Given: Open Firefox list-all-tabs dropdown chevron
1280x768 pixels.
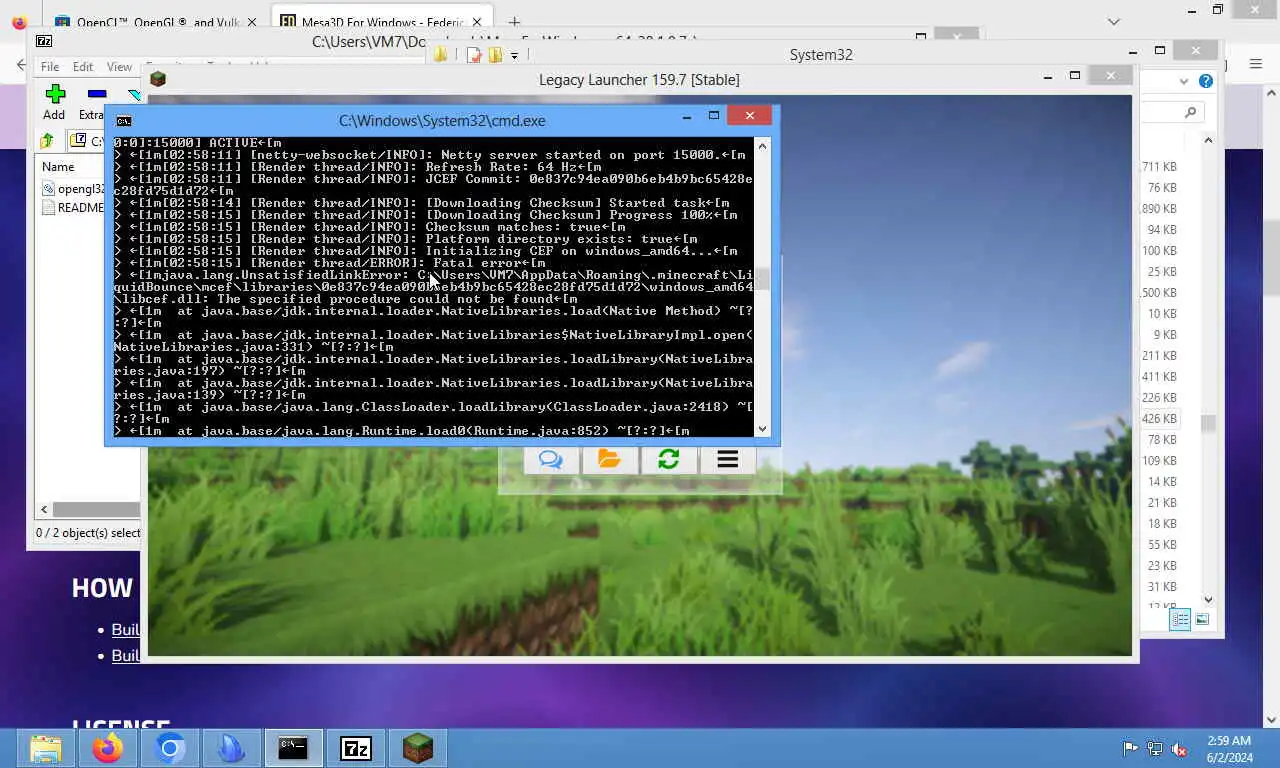Looking at the screenshot, I should 1114,21.
